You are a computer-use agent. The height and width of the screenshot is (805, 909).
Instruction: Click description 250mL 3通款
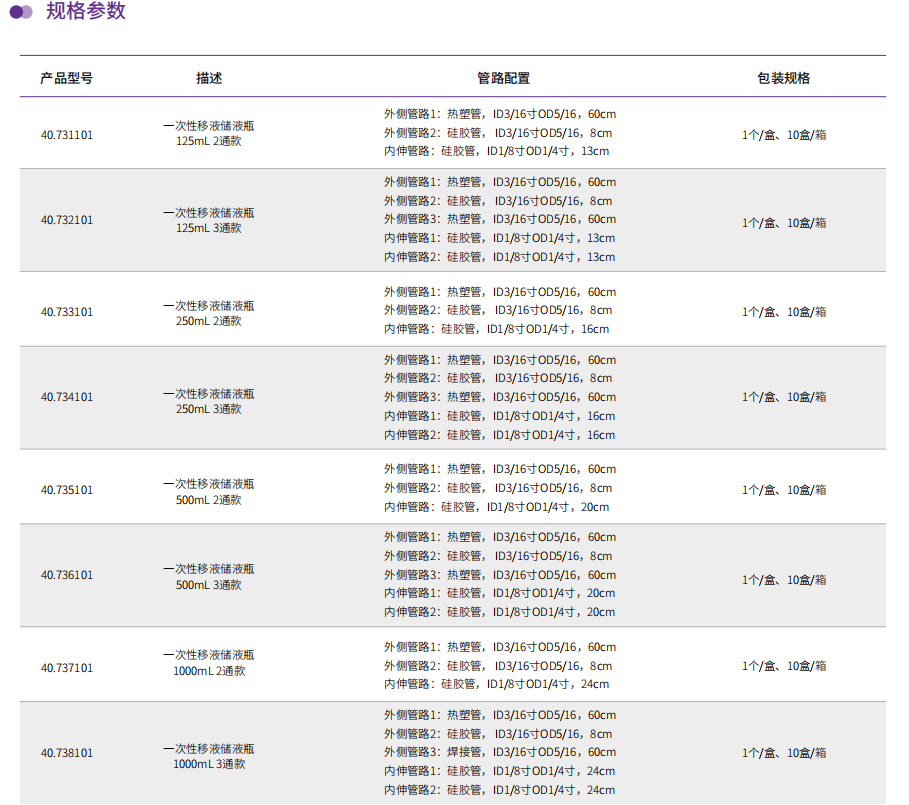(x=209, y=409)
